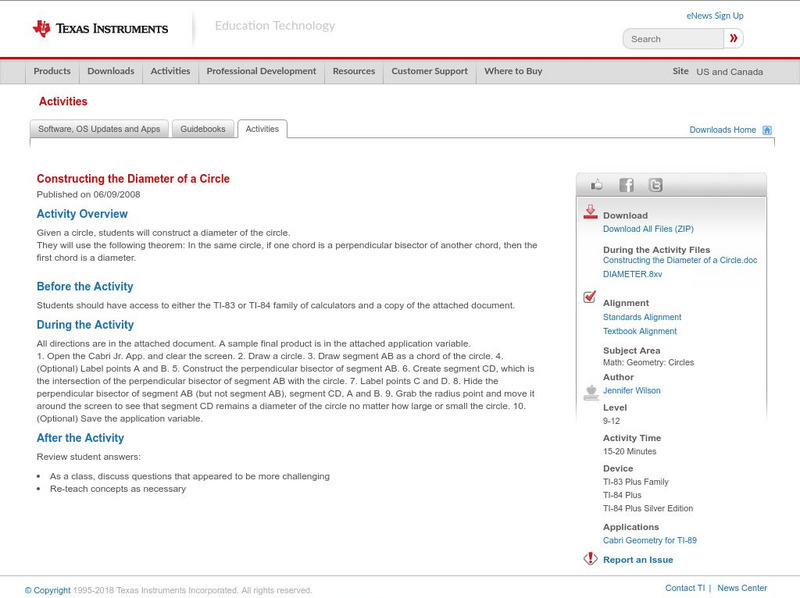
Task: Click the Report an Issue link
Action: point(638,560)
